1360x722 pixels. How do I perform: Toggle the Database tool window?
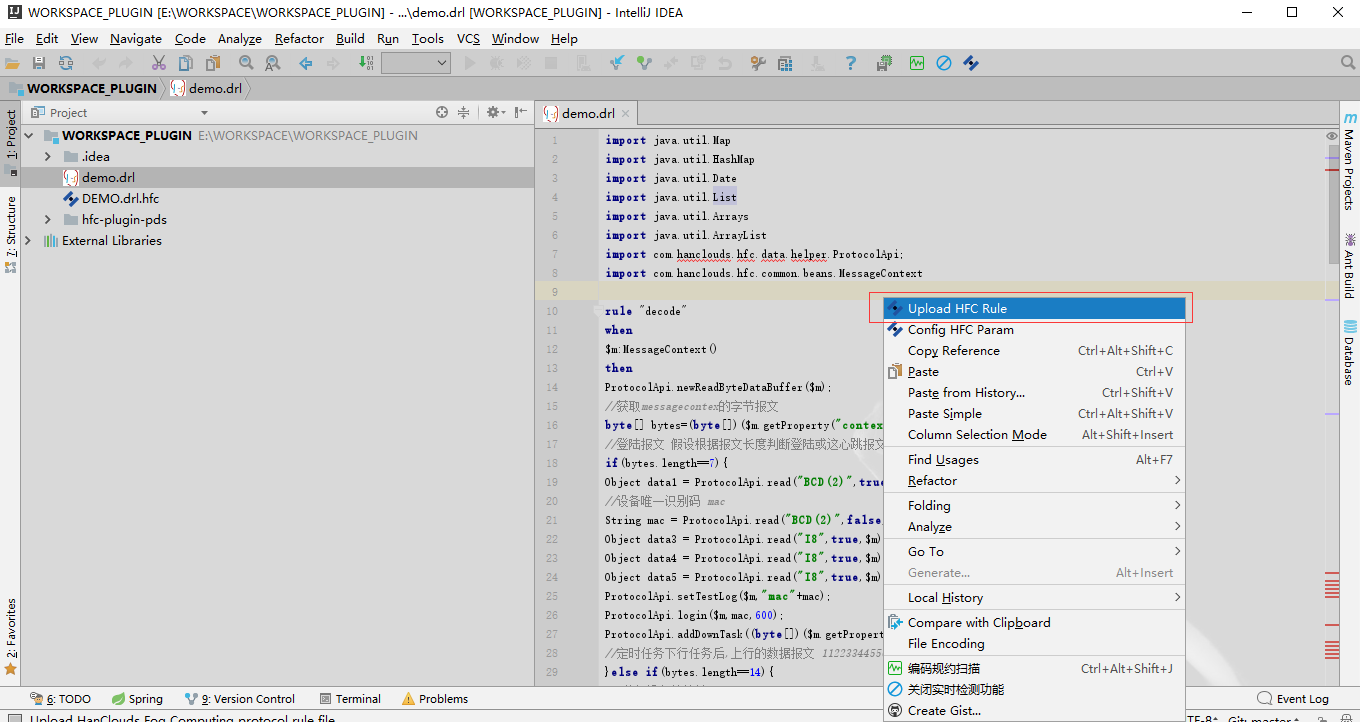coord(1349,353)
